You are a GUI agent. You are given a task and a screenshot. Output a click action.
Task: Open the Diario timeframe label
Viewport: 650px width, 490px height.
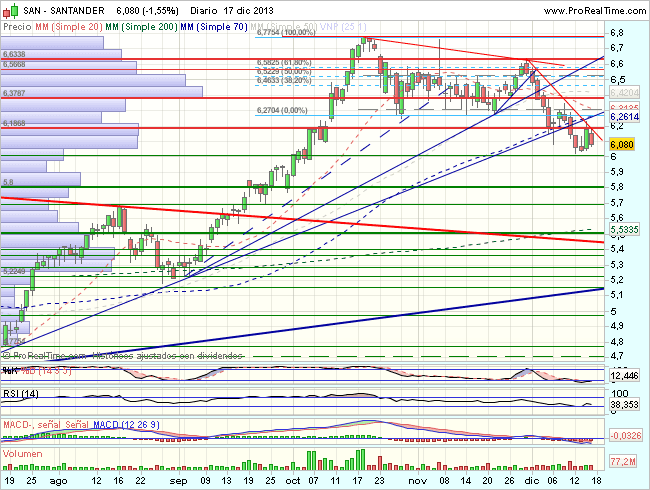pyautogui.click(x=204, y=11)
